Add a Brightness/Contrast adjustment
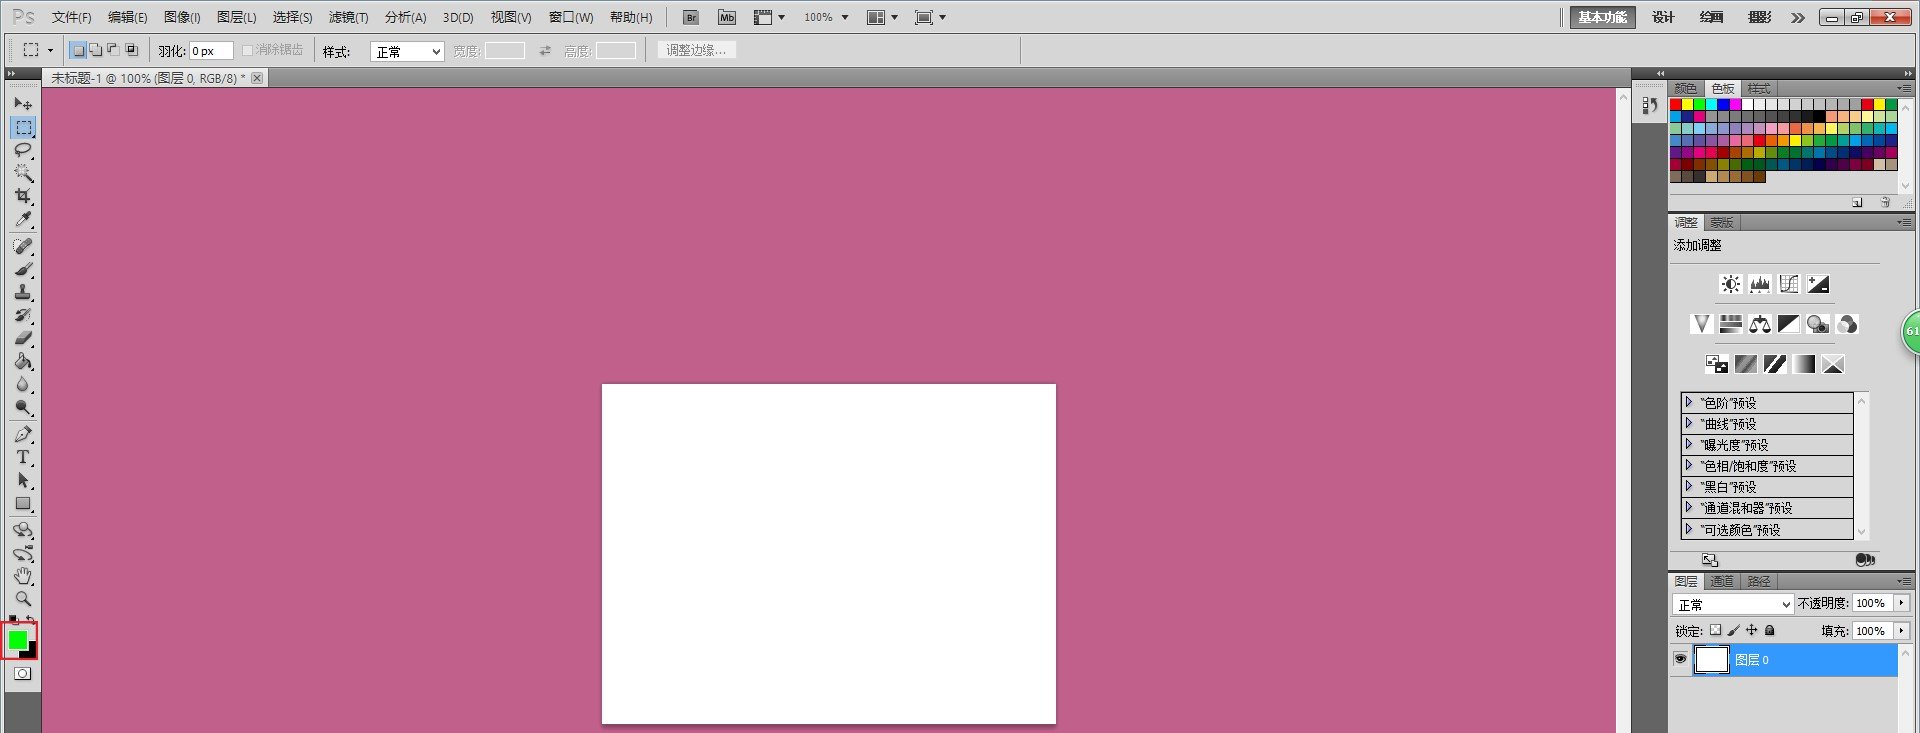Screen dimensions: 1920x733 (1730, 285)
